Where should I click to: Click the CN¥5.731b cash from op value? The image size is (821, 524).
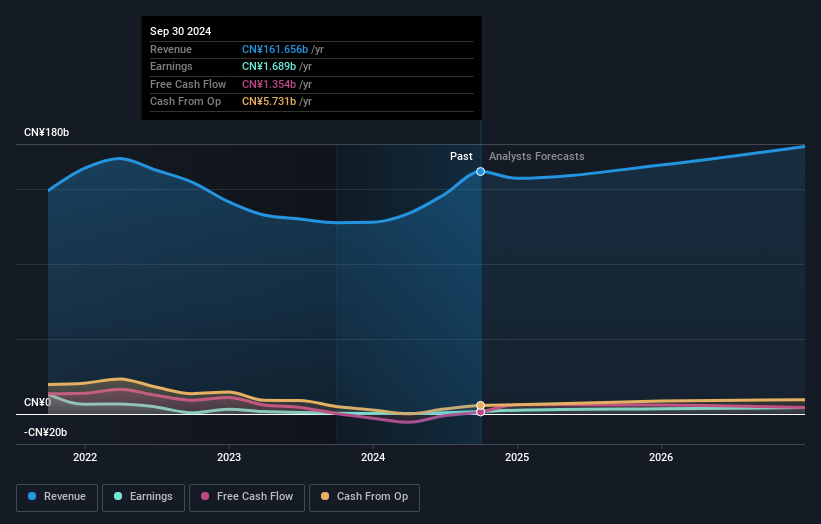pyautogui.click(x=269, y=102)
